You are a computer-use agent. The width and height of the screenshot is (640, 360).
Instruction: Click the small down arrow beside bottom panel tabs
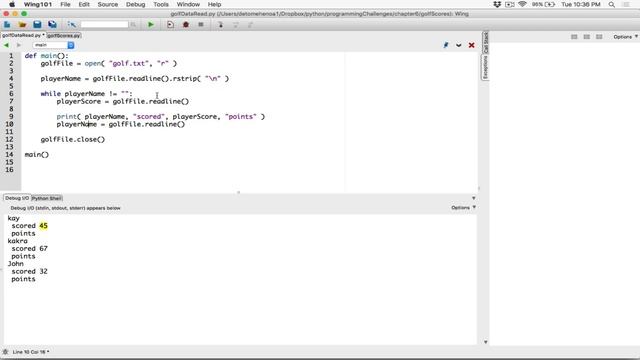point(473,198)
